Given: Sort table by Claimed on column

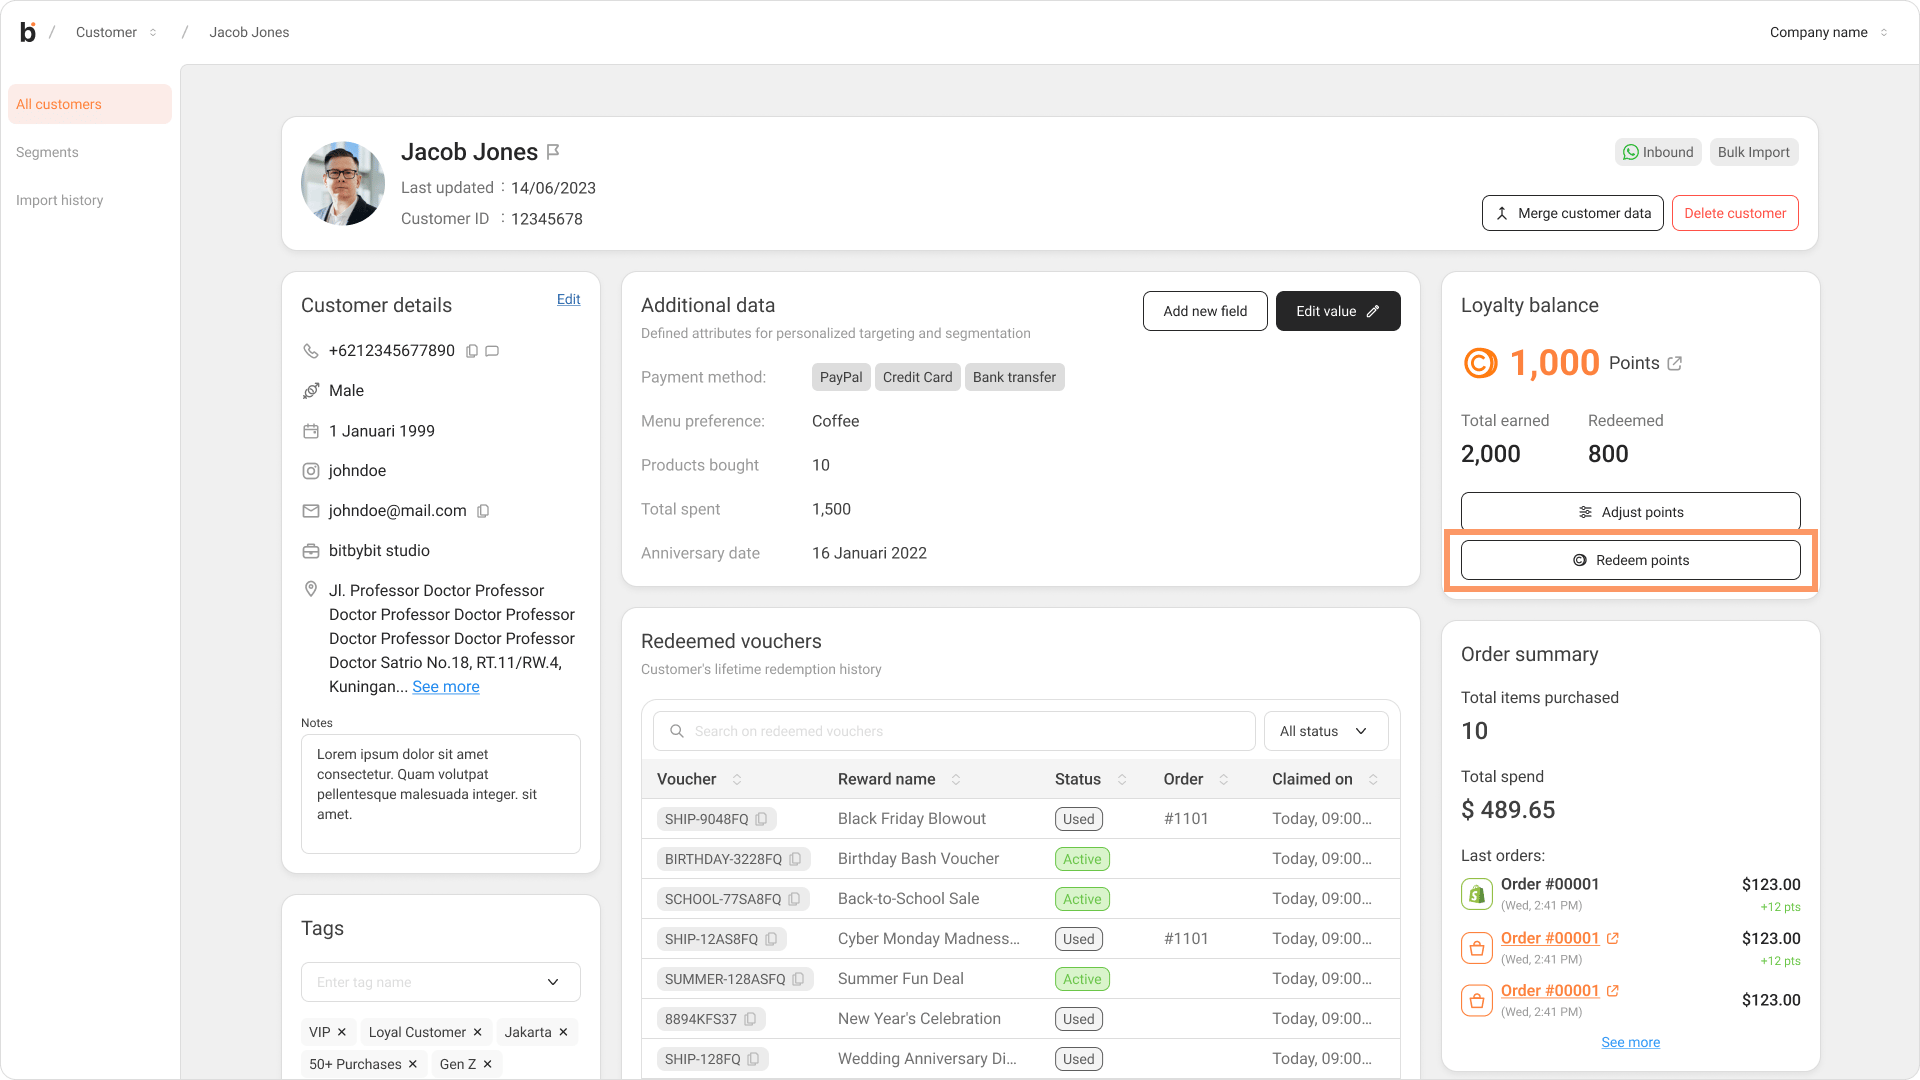Looking at the screenshot, I should click(x=1373, y=779).
